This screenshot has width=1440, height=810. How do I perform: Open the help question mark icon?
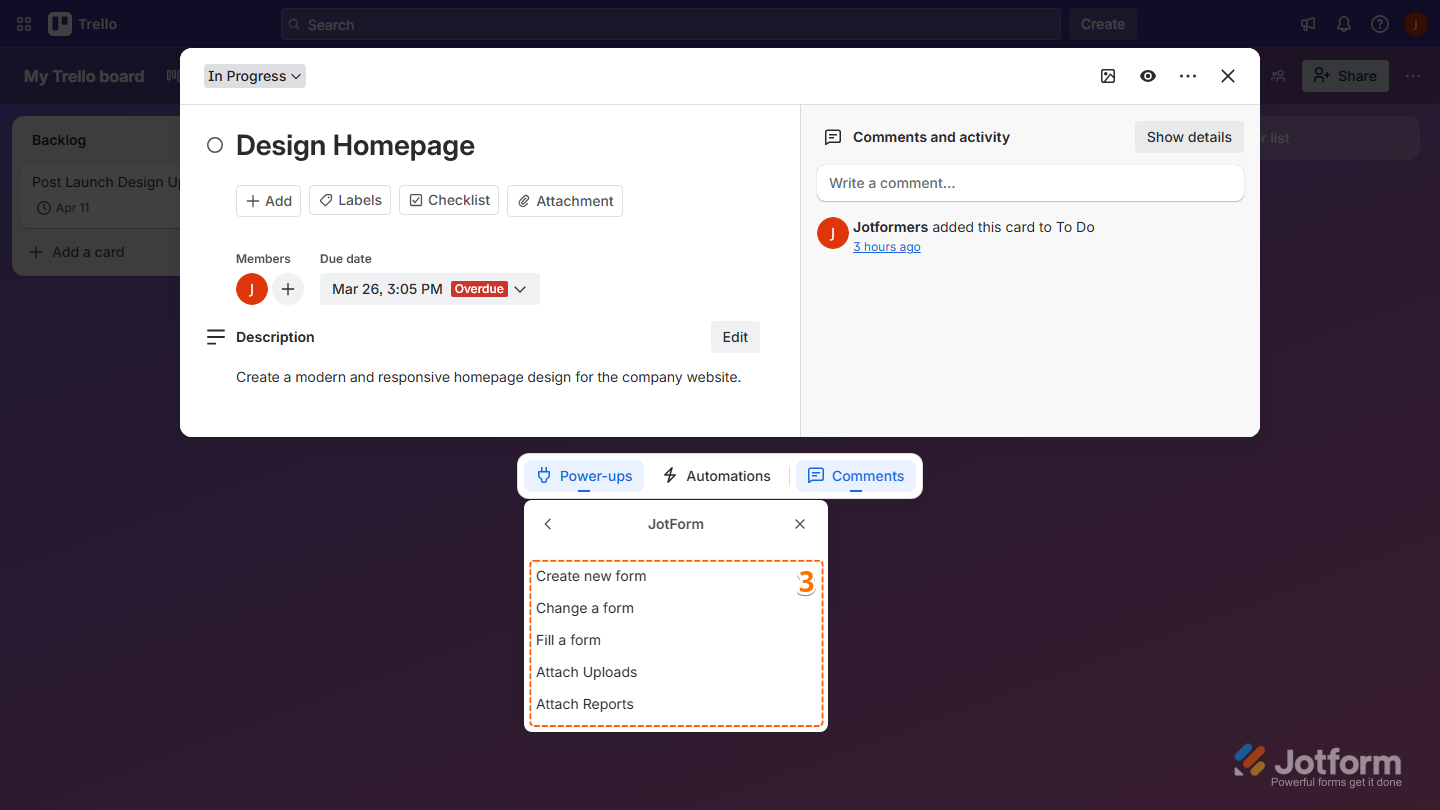[1380, 24]
